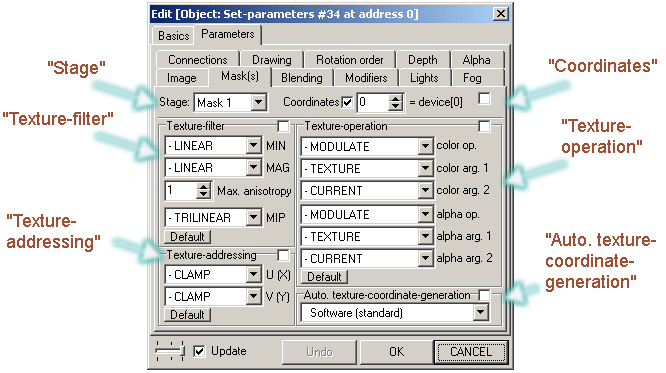Click the Max. anisotropy stepper arrows
666x373 pixels.
tap(203, 191)
